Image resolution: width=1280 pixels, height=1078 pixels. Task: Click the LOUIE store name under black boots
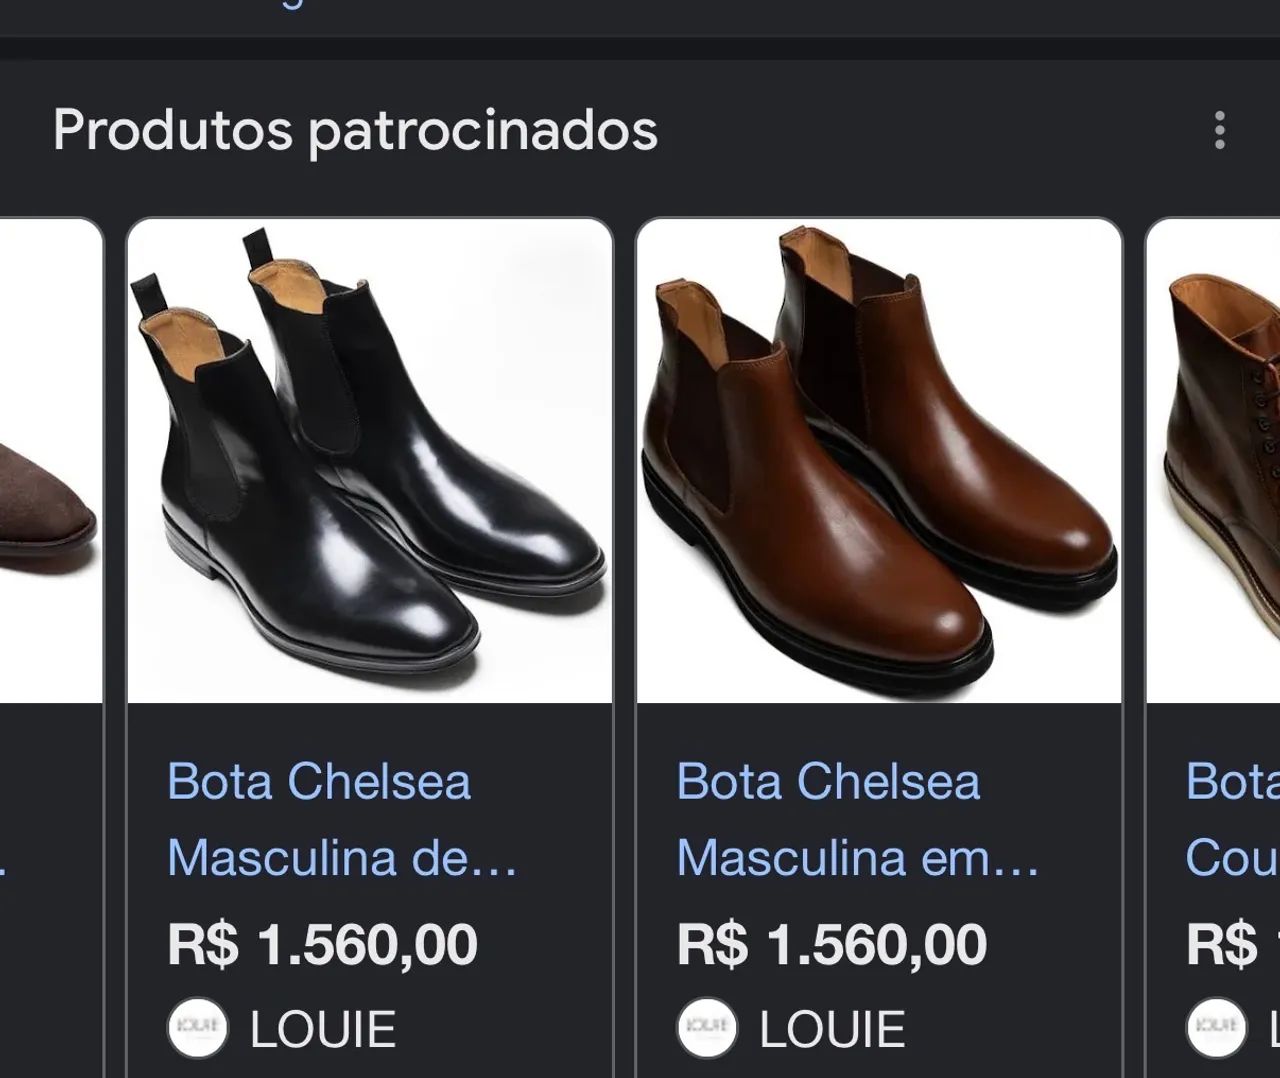323,1029
